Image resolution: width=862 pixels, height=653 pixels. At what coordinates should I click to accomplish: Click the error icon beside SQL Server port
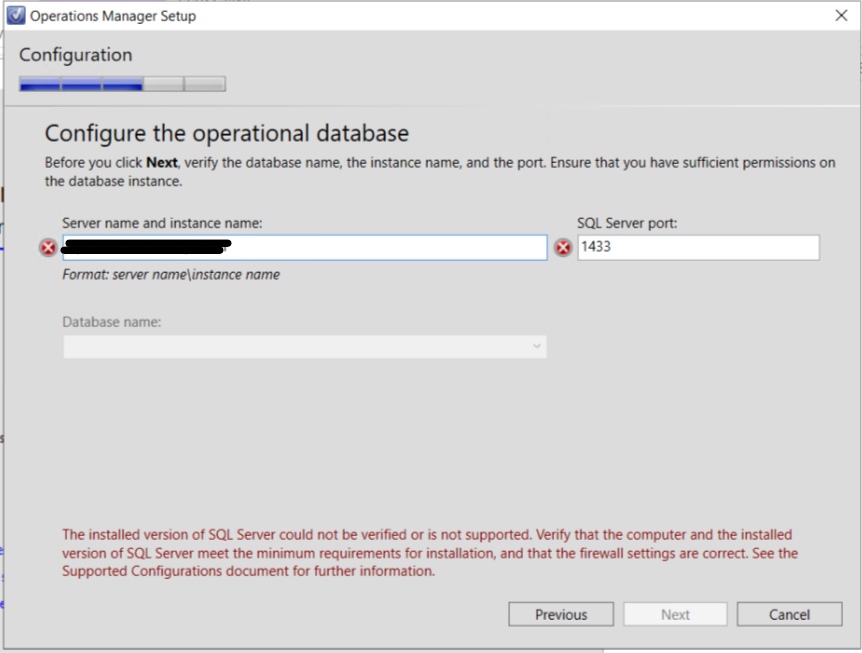563,248
